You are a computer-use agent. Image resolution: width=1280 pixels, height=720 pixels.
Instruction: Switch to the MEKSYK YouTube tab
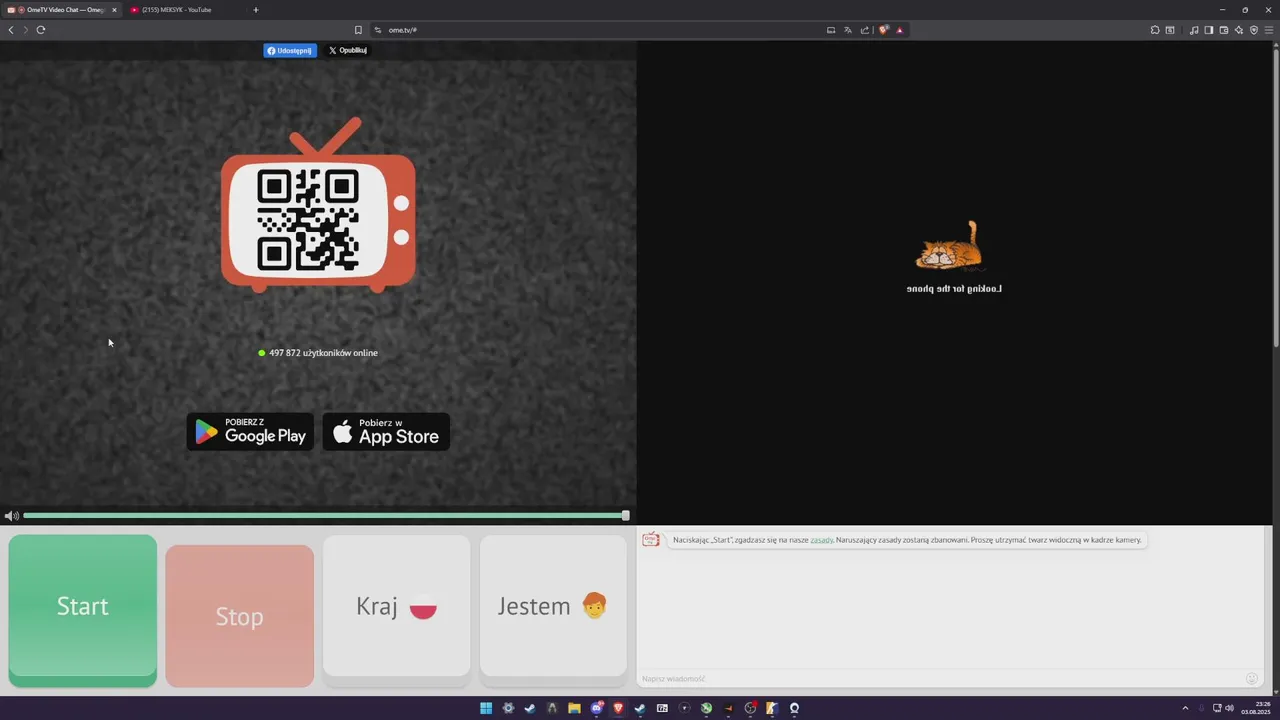(x=183, y=10)
